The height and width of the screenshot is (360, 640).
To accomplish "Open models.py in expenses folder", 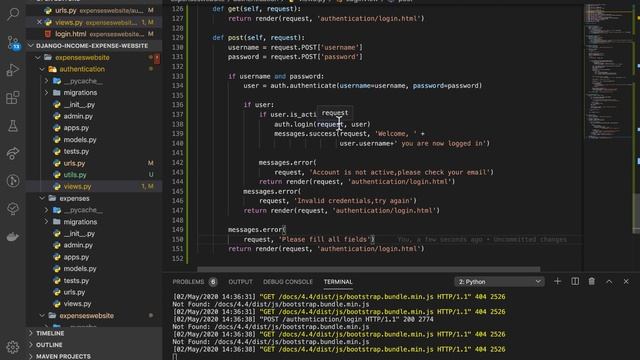I will [x=94, y=269].
